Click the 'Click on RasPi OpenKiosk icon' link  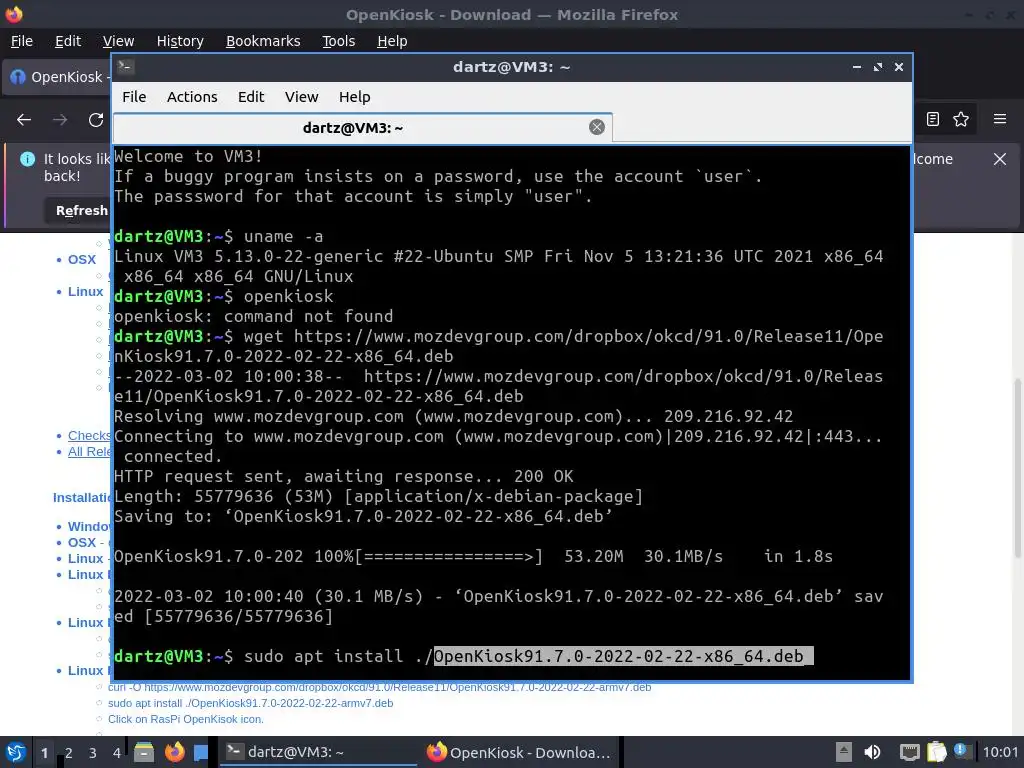click(185, 719)
